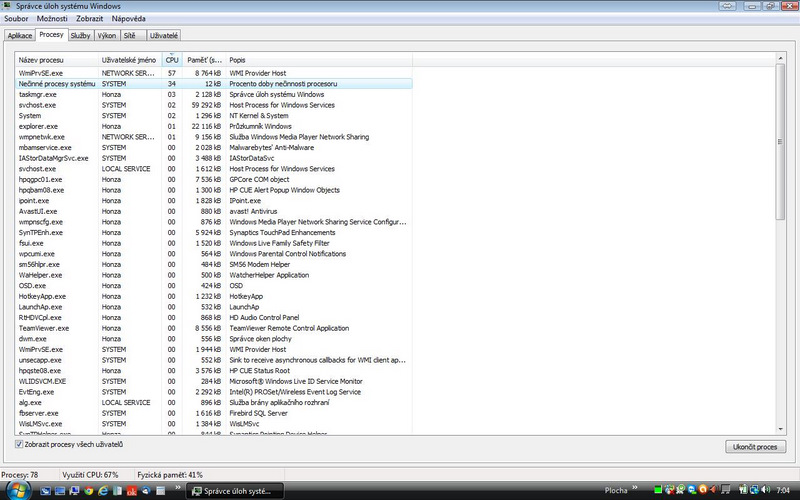Select the explorer.exe process row

(214, 126)
